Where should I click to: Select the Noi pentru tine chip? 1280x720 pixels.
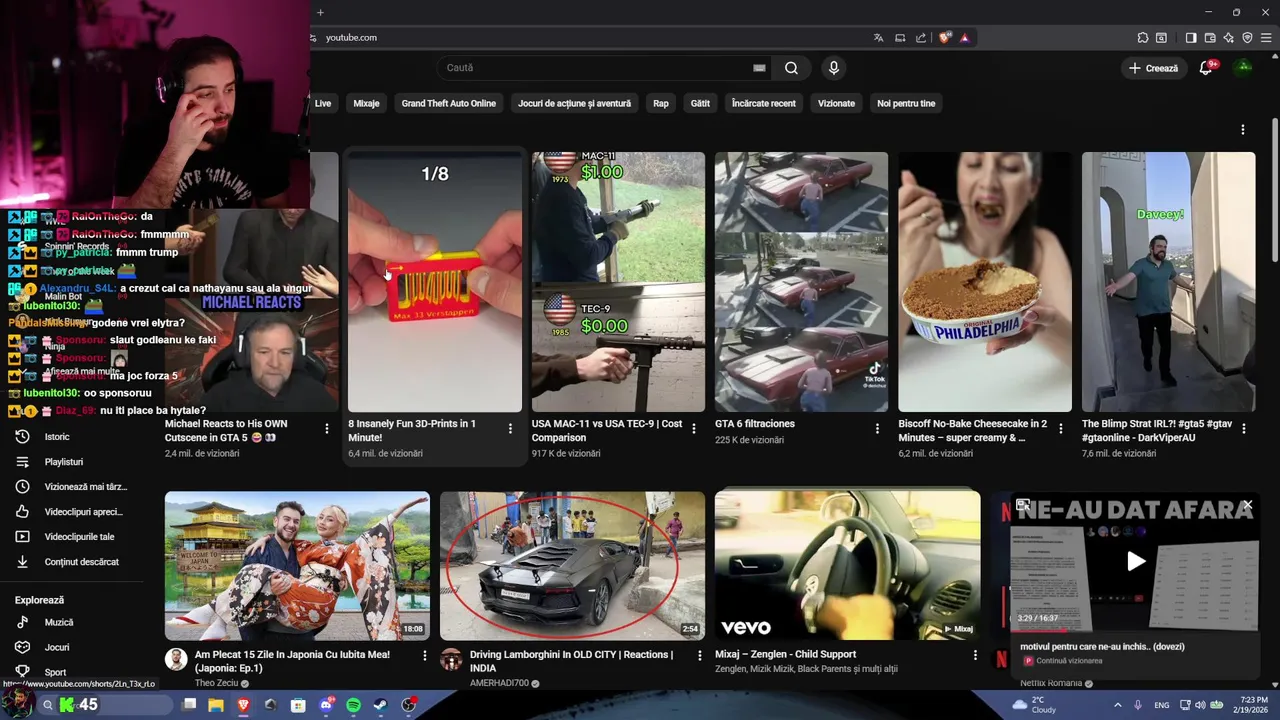click(906, 103)
